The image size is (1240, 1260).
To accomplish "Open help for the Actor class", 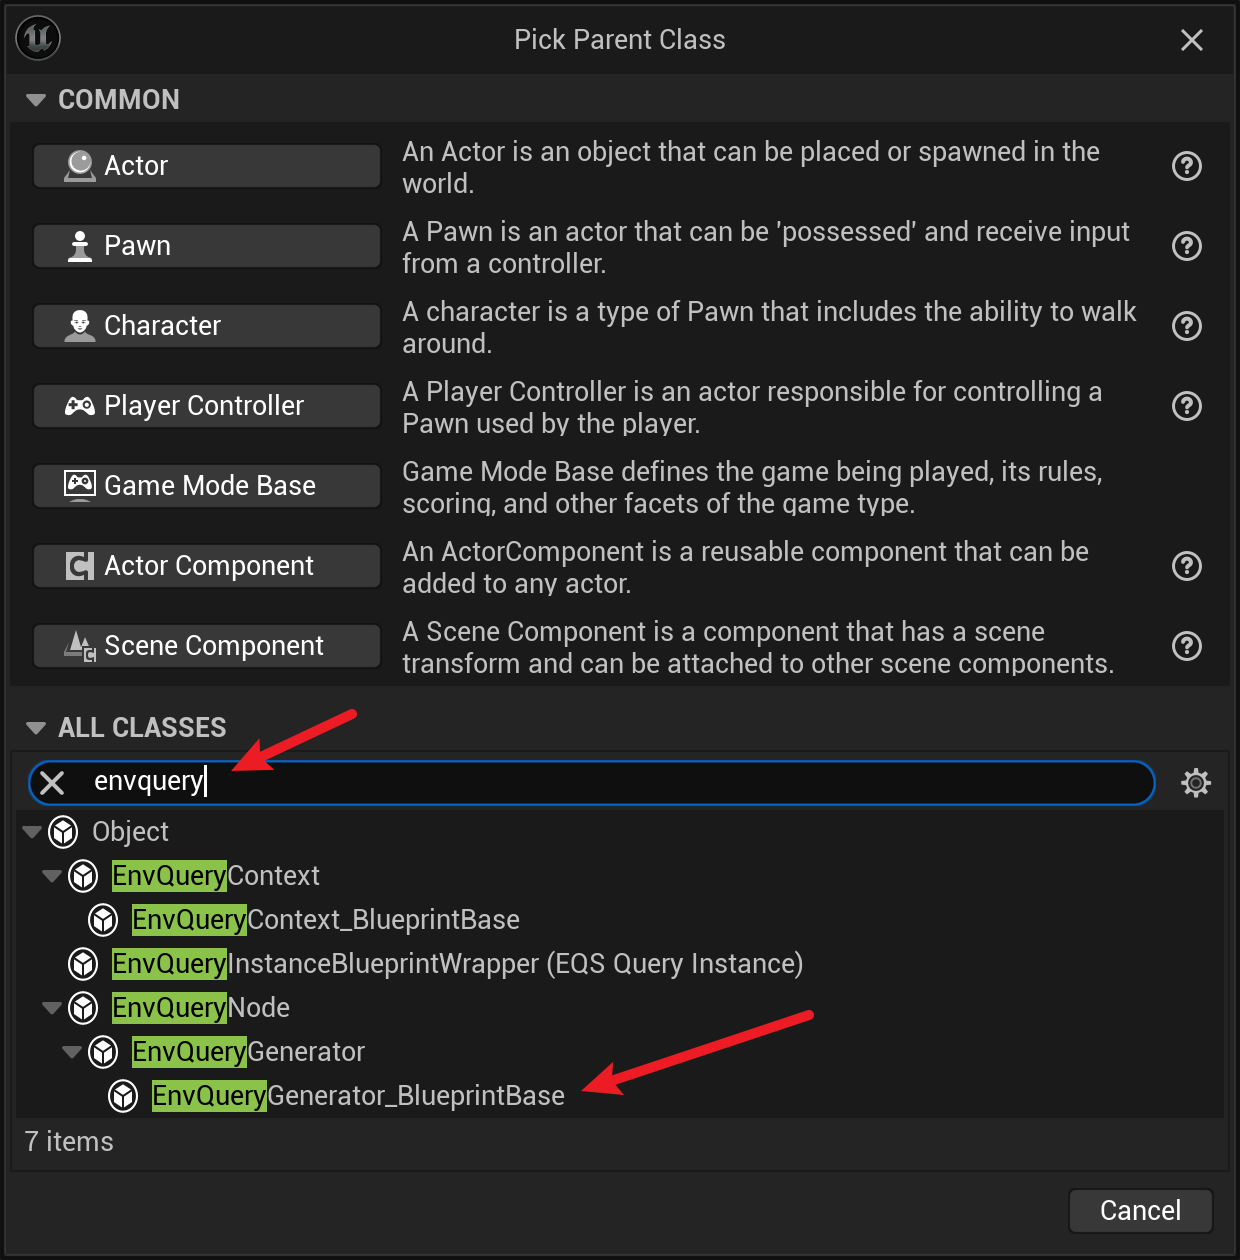I will (x=1186, y=166).
